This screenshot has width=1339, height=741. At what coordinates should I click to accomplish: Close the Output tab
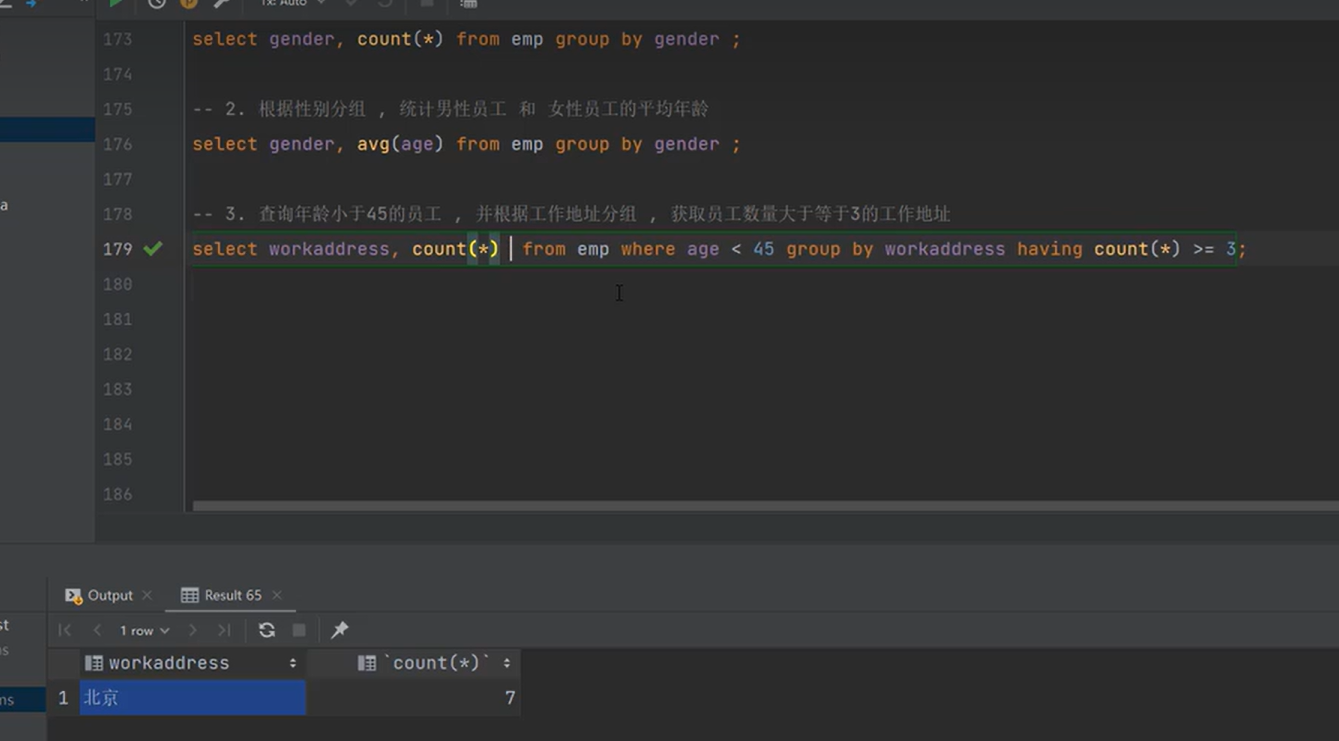tap(147, 595)
